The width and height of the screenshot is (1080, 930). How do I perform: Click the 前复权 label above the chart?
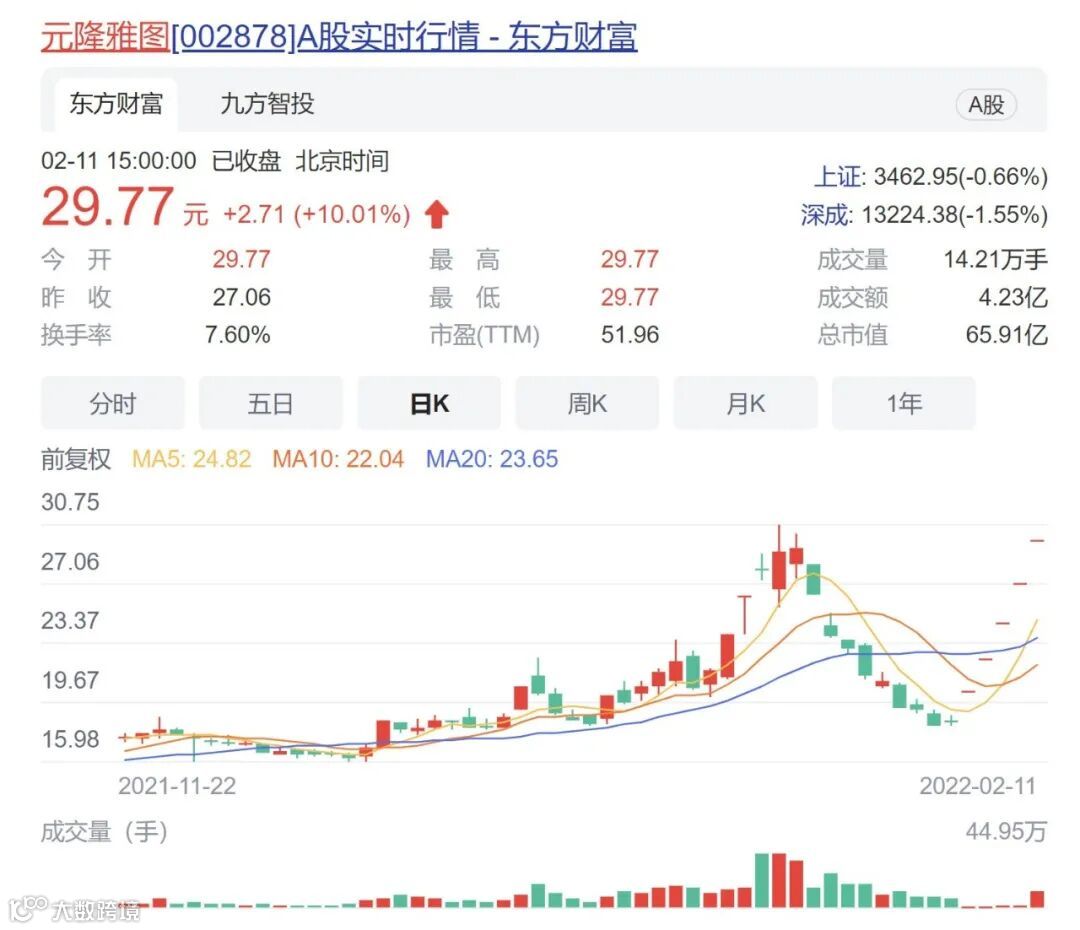tap(76, 459)
